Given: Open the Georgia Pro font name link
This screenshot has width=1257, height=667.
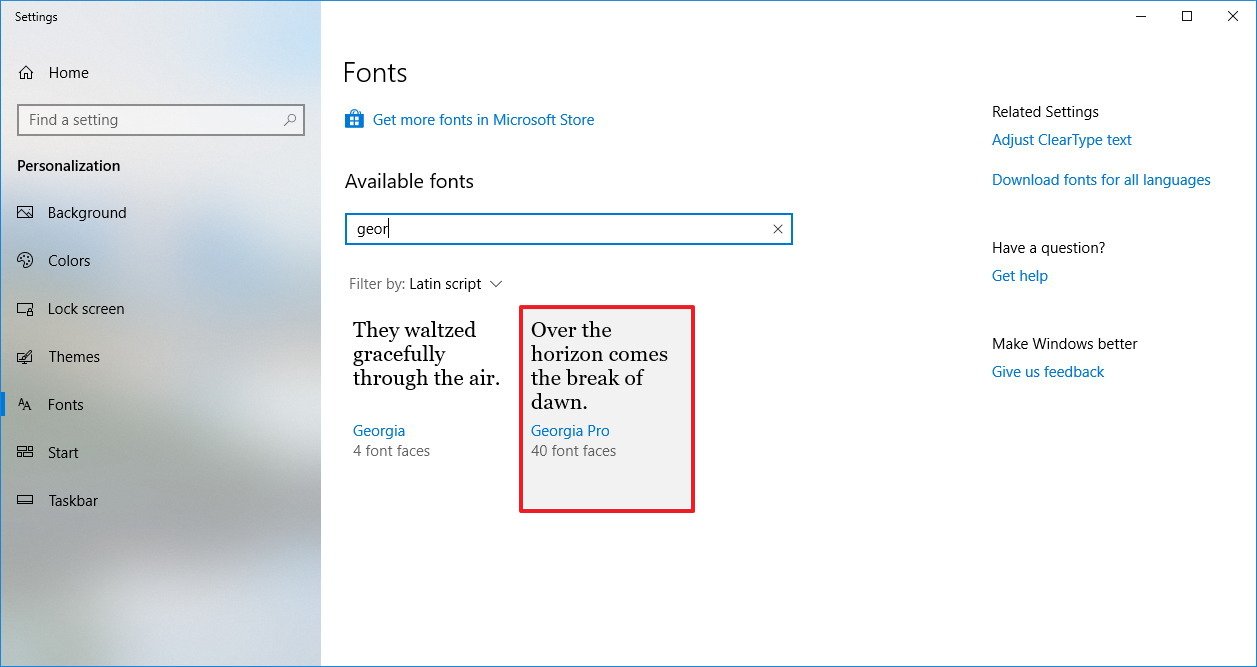Looking at the screenshot, I should [x=570, y=431].
